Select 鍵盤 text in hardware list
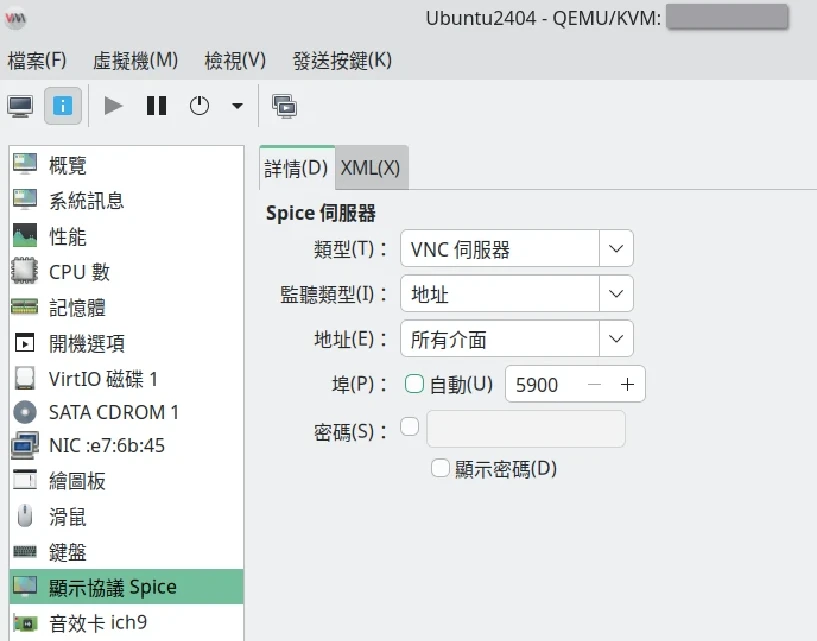This screenshot has height=641, width=817. point(68,552)
